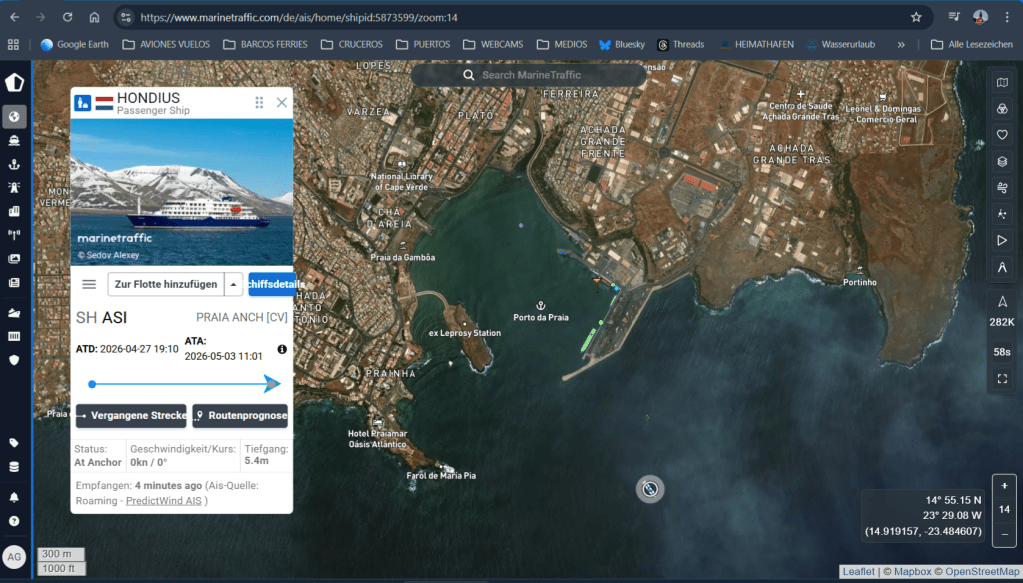Click the circled HONDIUS marker at anchor

point(650,489)
